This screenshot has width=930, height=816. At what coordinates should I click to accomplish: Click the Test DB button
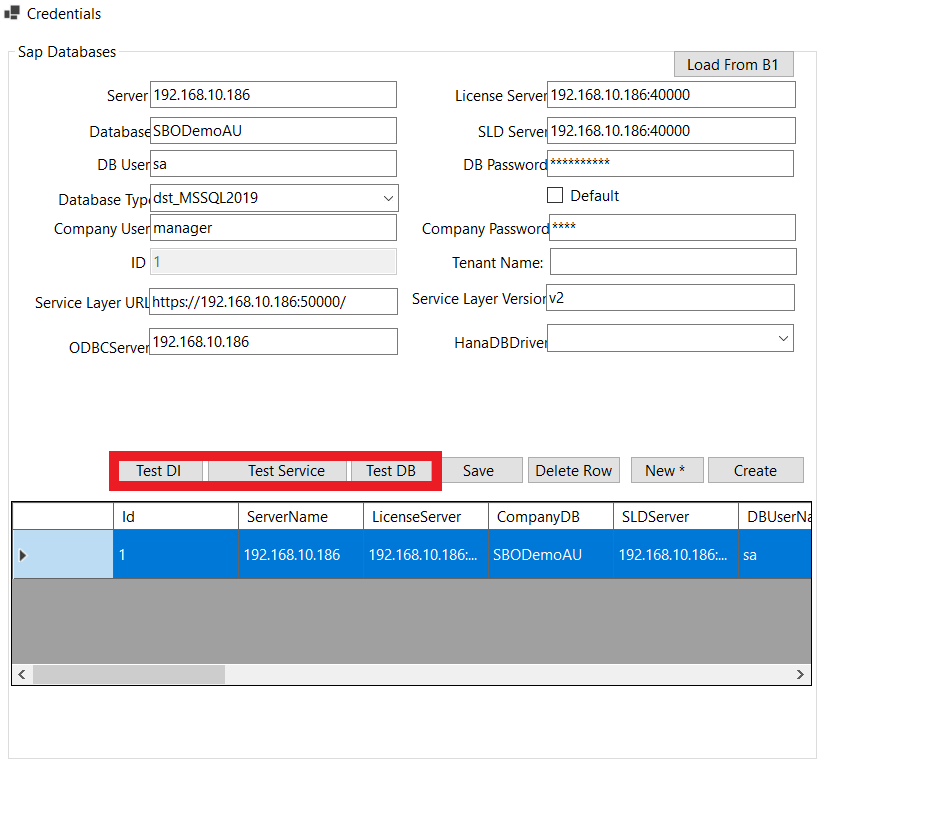click(x=391, y=471)
